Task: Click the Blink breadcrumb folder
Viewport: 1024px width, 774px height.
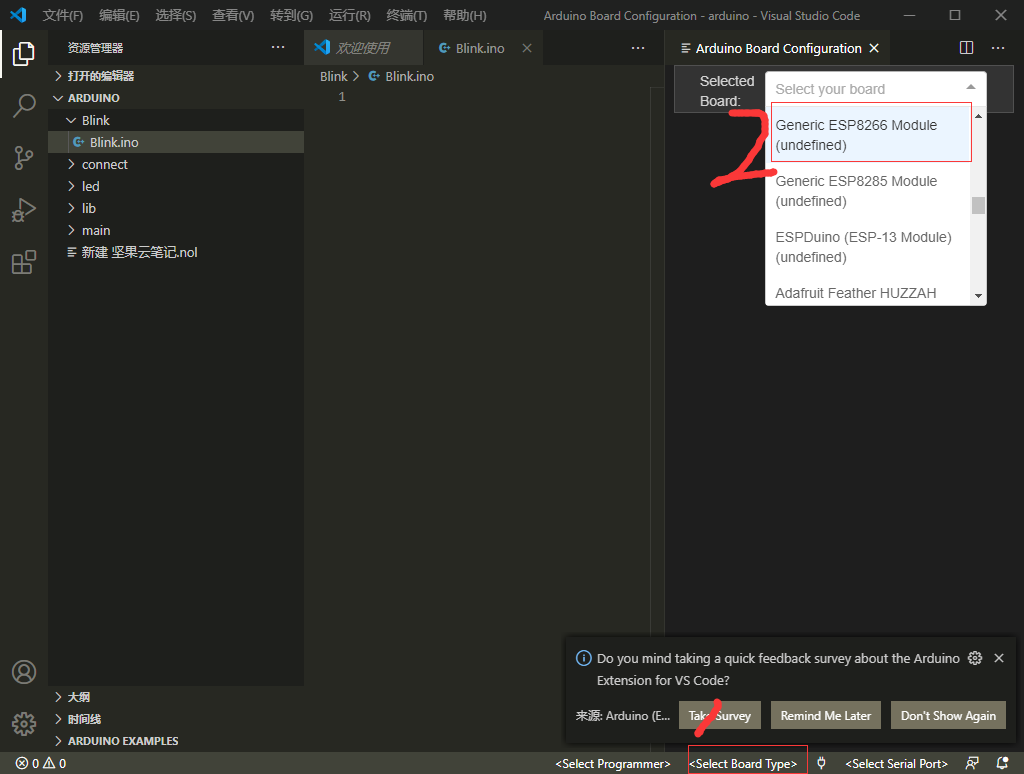Action: [334, 76]
